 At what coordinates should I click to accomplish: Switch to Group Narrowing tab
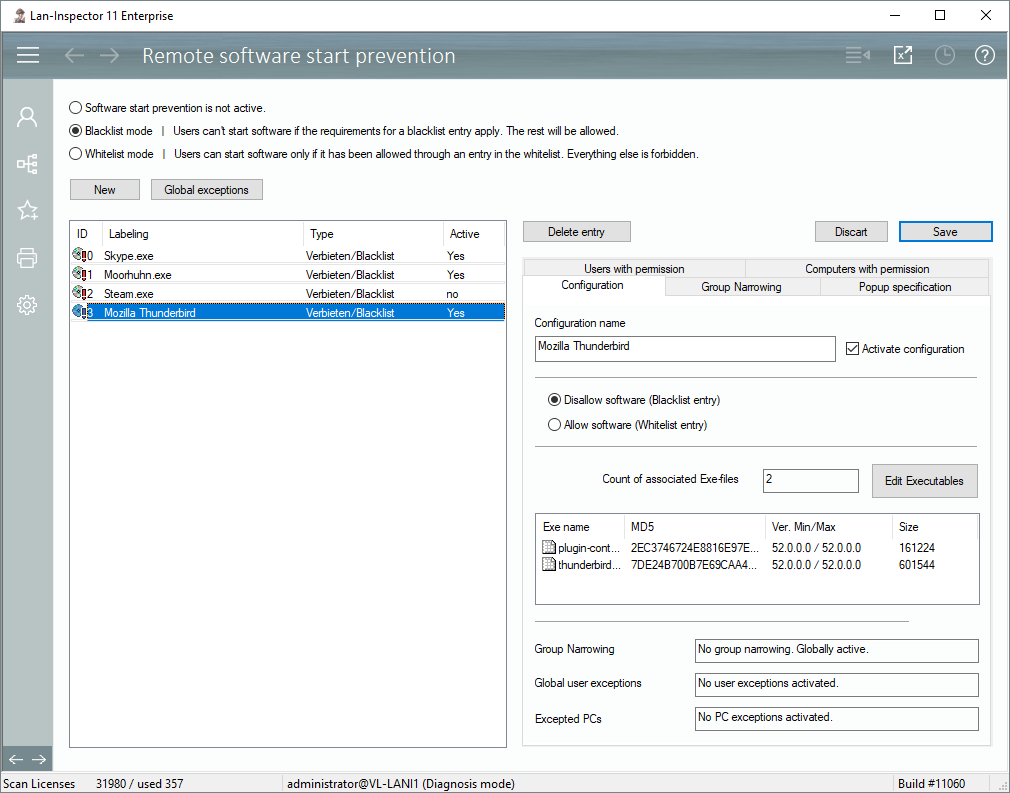(741, 287)
